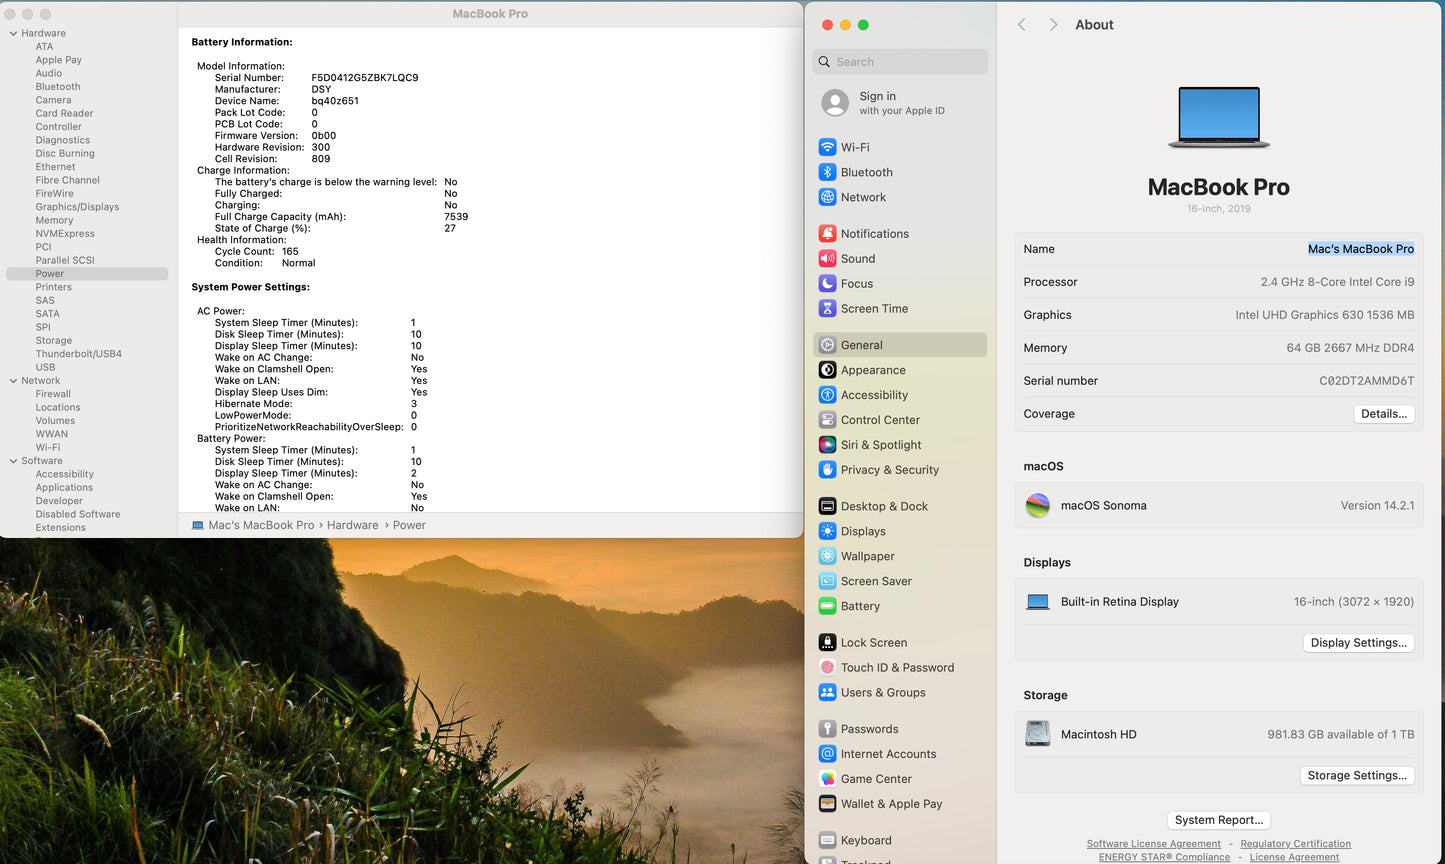
Task: Select the Battery icon in settings sidebar
Action: point(827,606)
